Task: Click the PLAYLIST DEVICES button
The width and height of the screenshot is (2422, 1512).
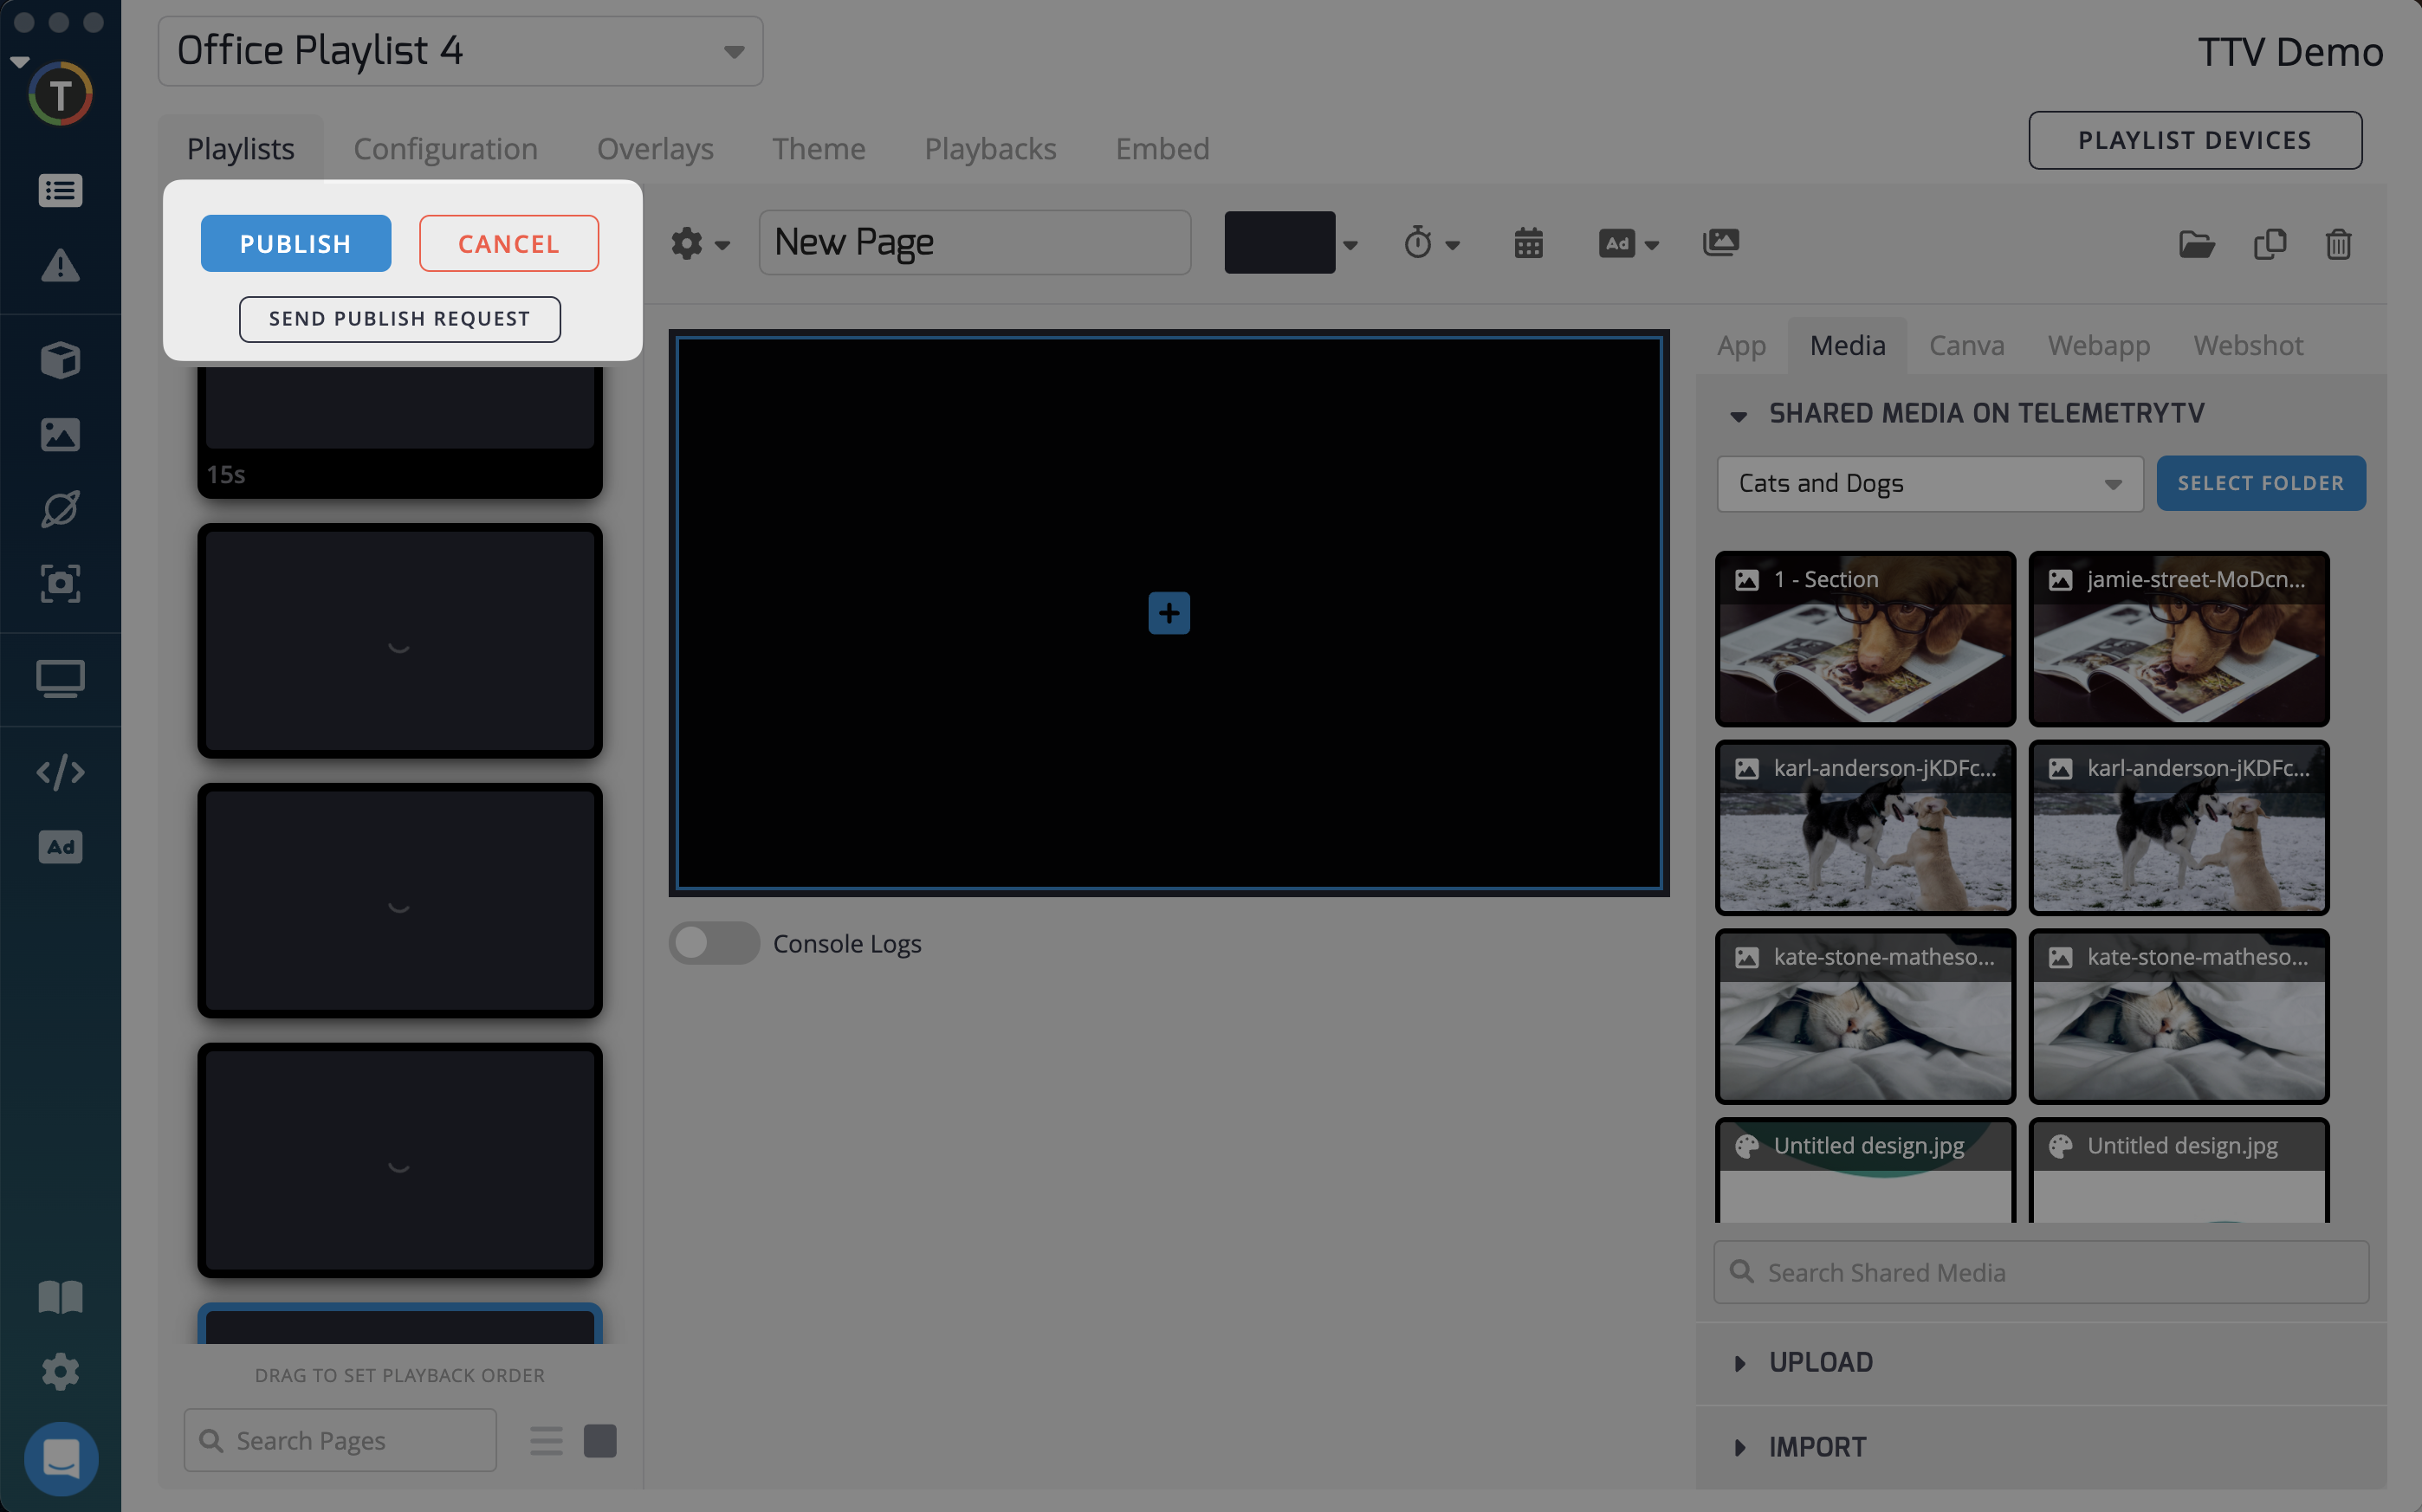Action: tap(2194, 141)
